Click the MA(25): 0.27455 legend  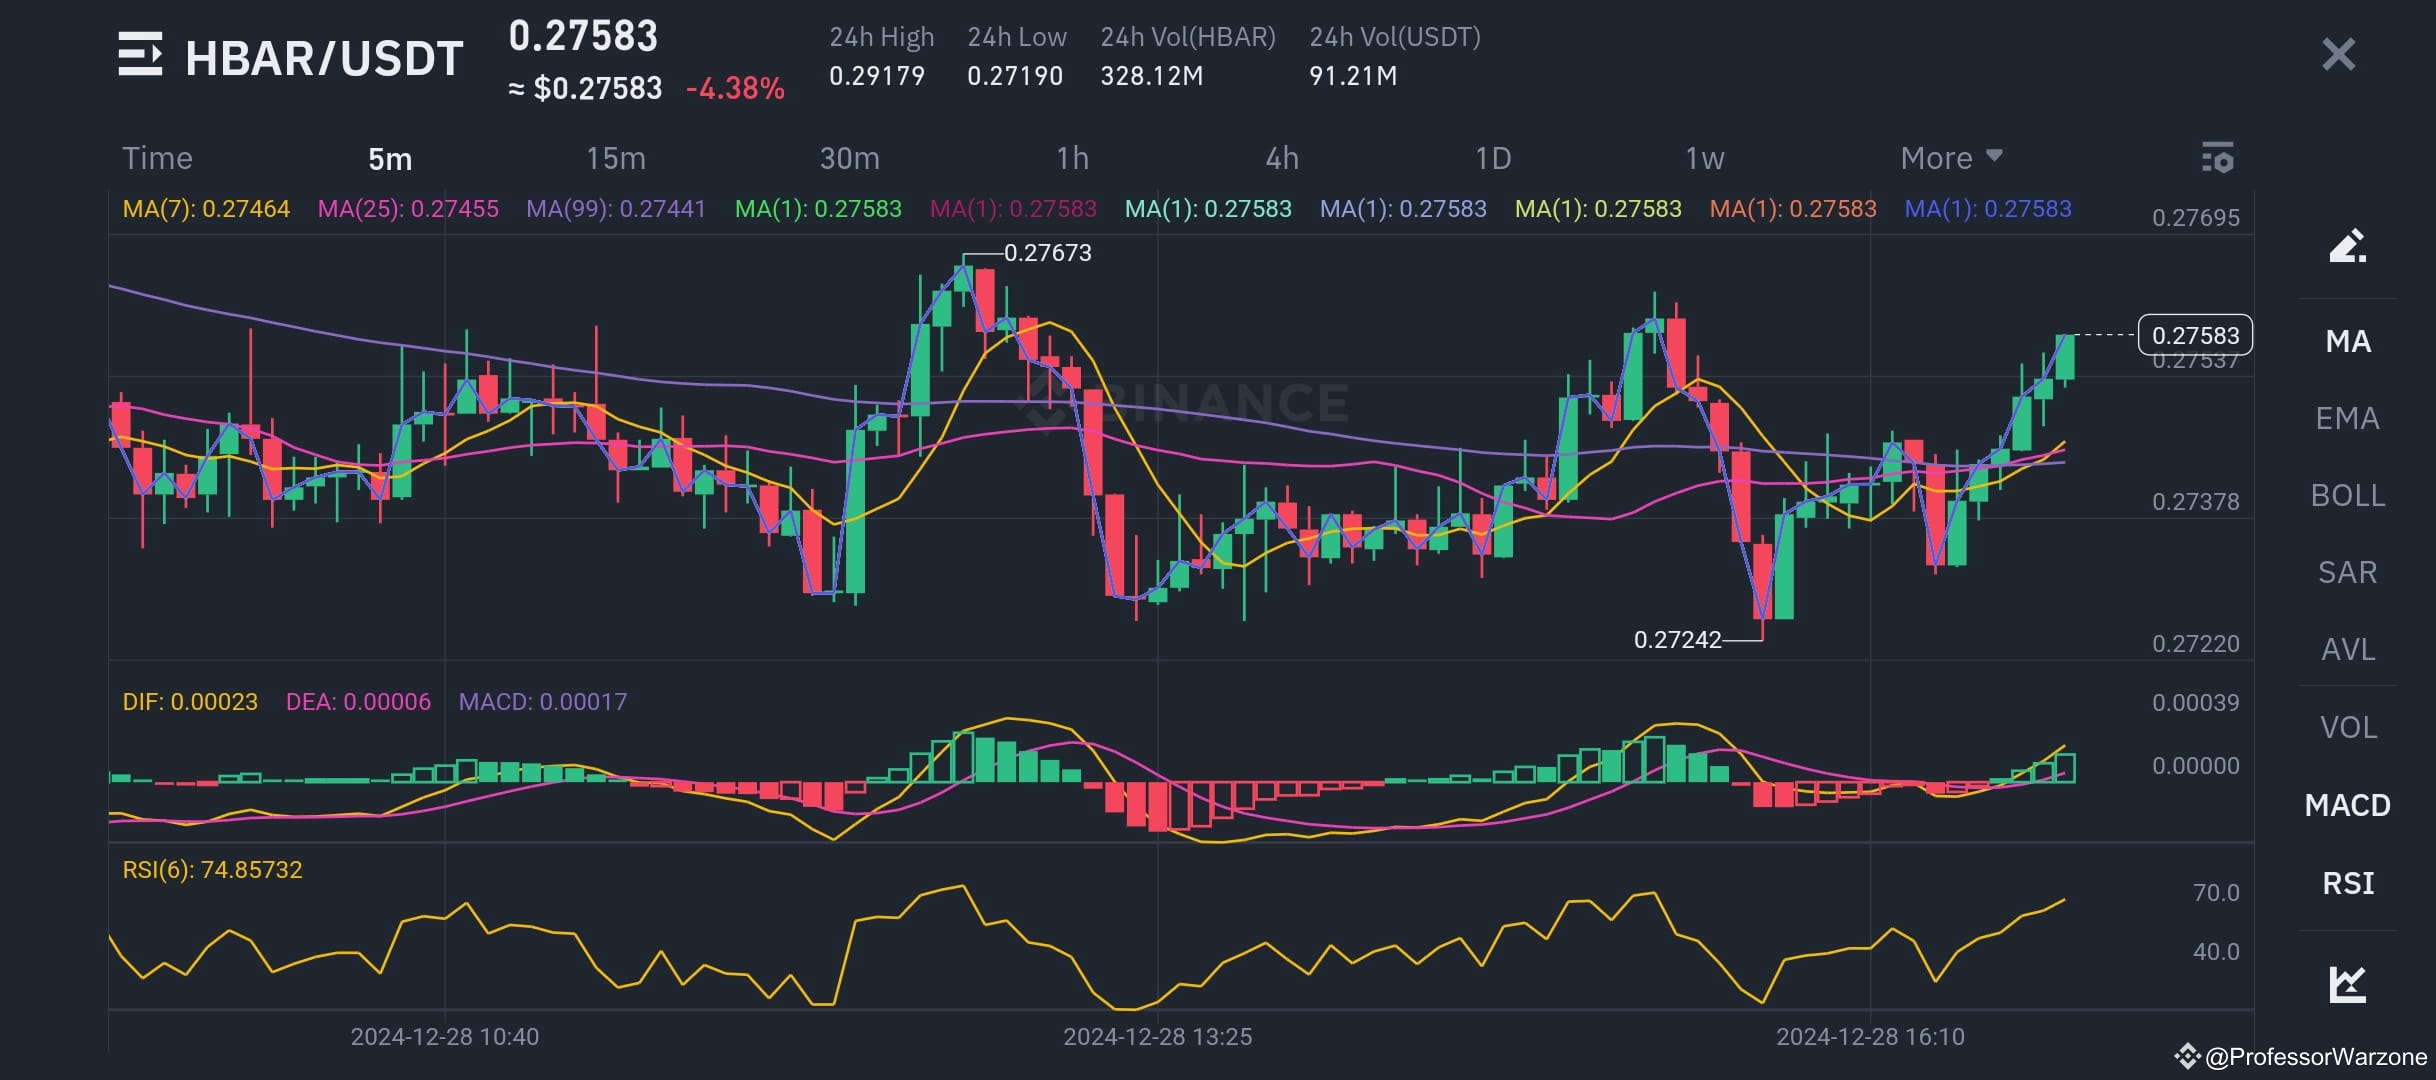click(408, 209)
